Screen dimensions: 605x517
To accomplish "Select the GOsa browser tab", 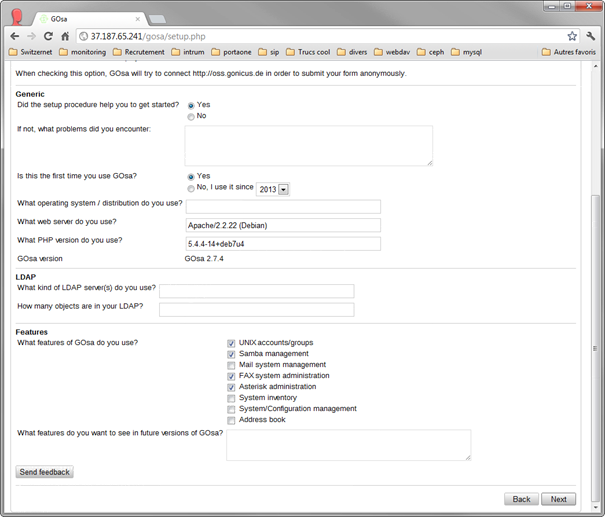I will [89, 19].
